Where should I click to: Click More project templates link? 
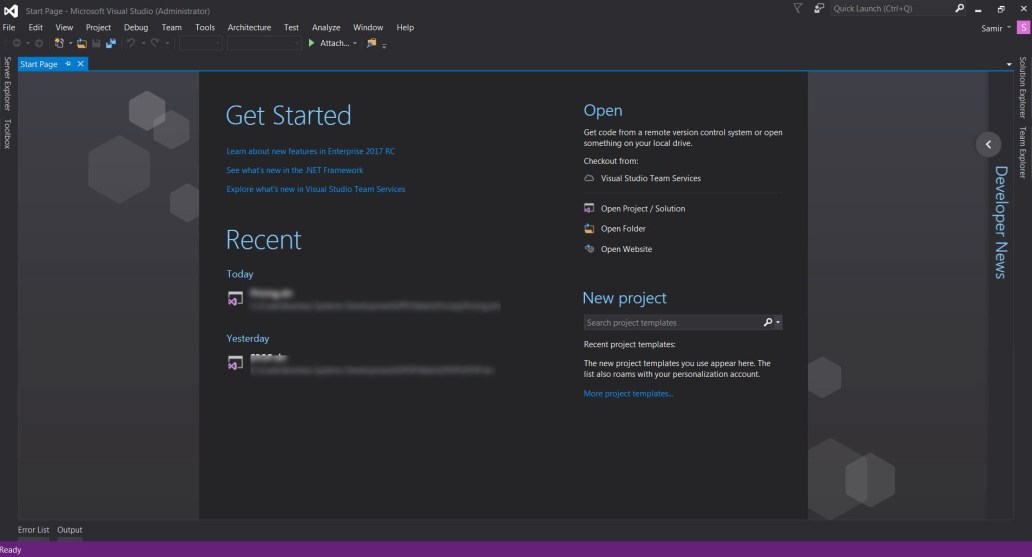coord(628,394)
